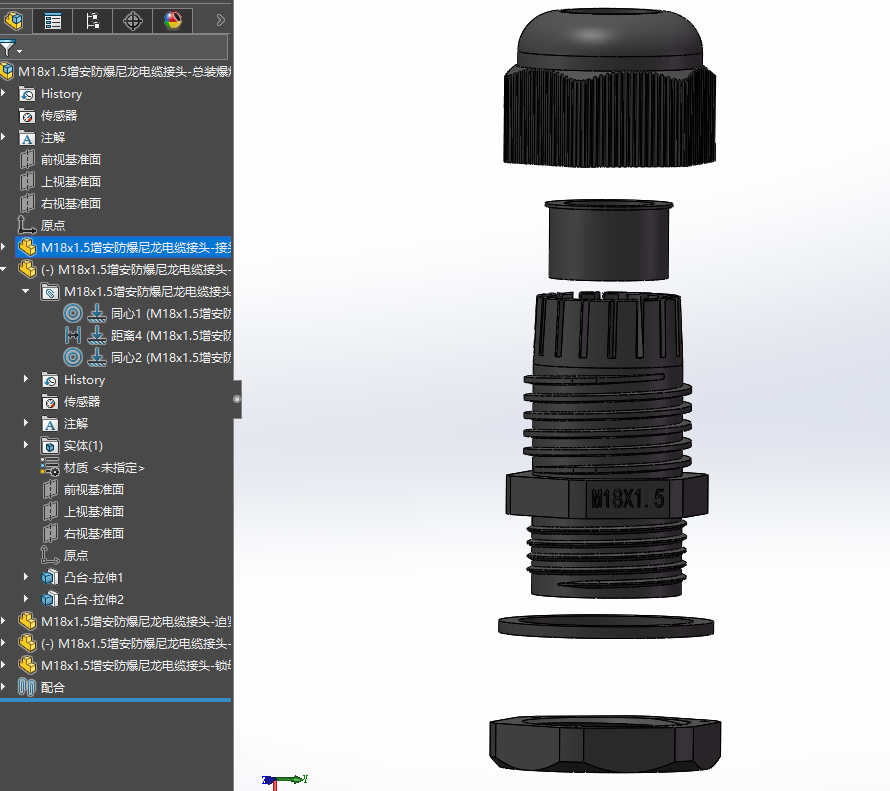Image resolution: width=890 pixels, height=791 pixels.
Task: Show more manager tabs with the arrow
Action: pyautogui.click(x=221, y=21)
